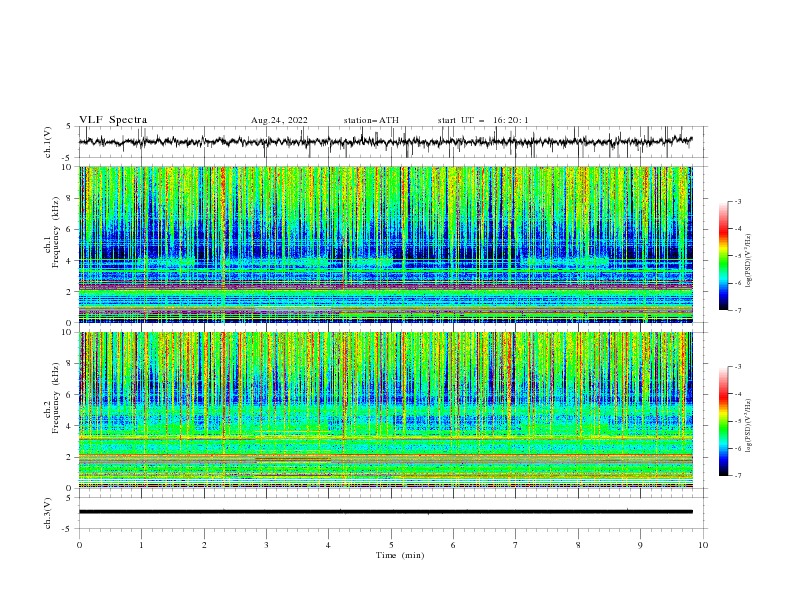Select the "start UT = 16:20:1" text

coord(483,120)
